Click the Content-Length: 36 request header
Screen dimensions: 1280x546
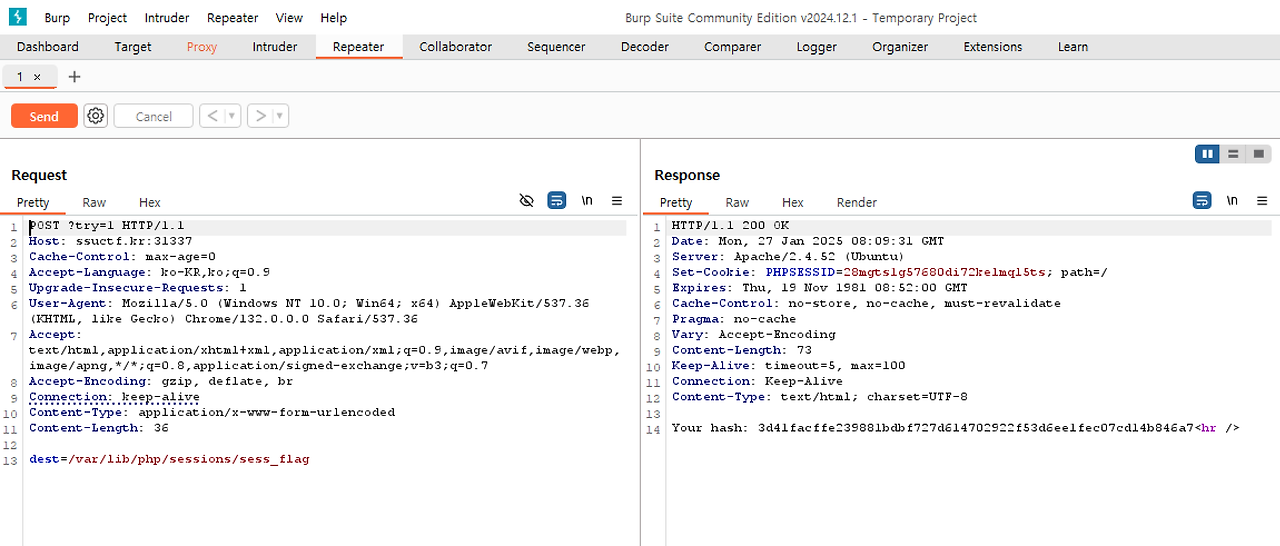click(99, 428)
